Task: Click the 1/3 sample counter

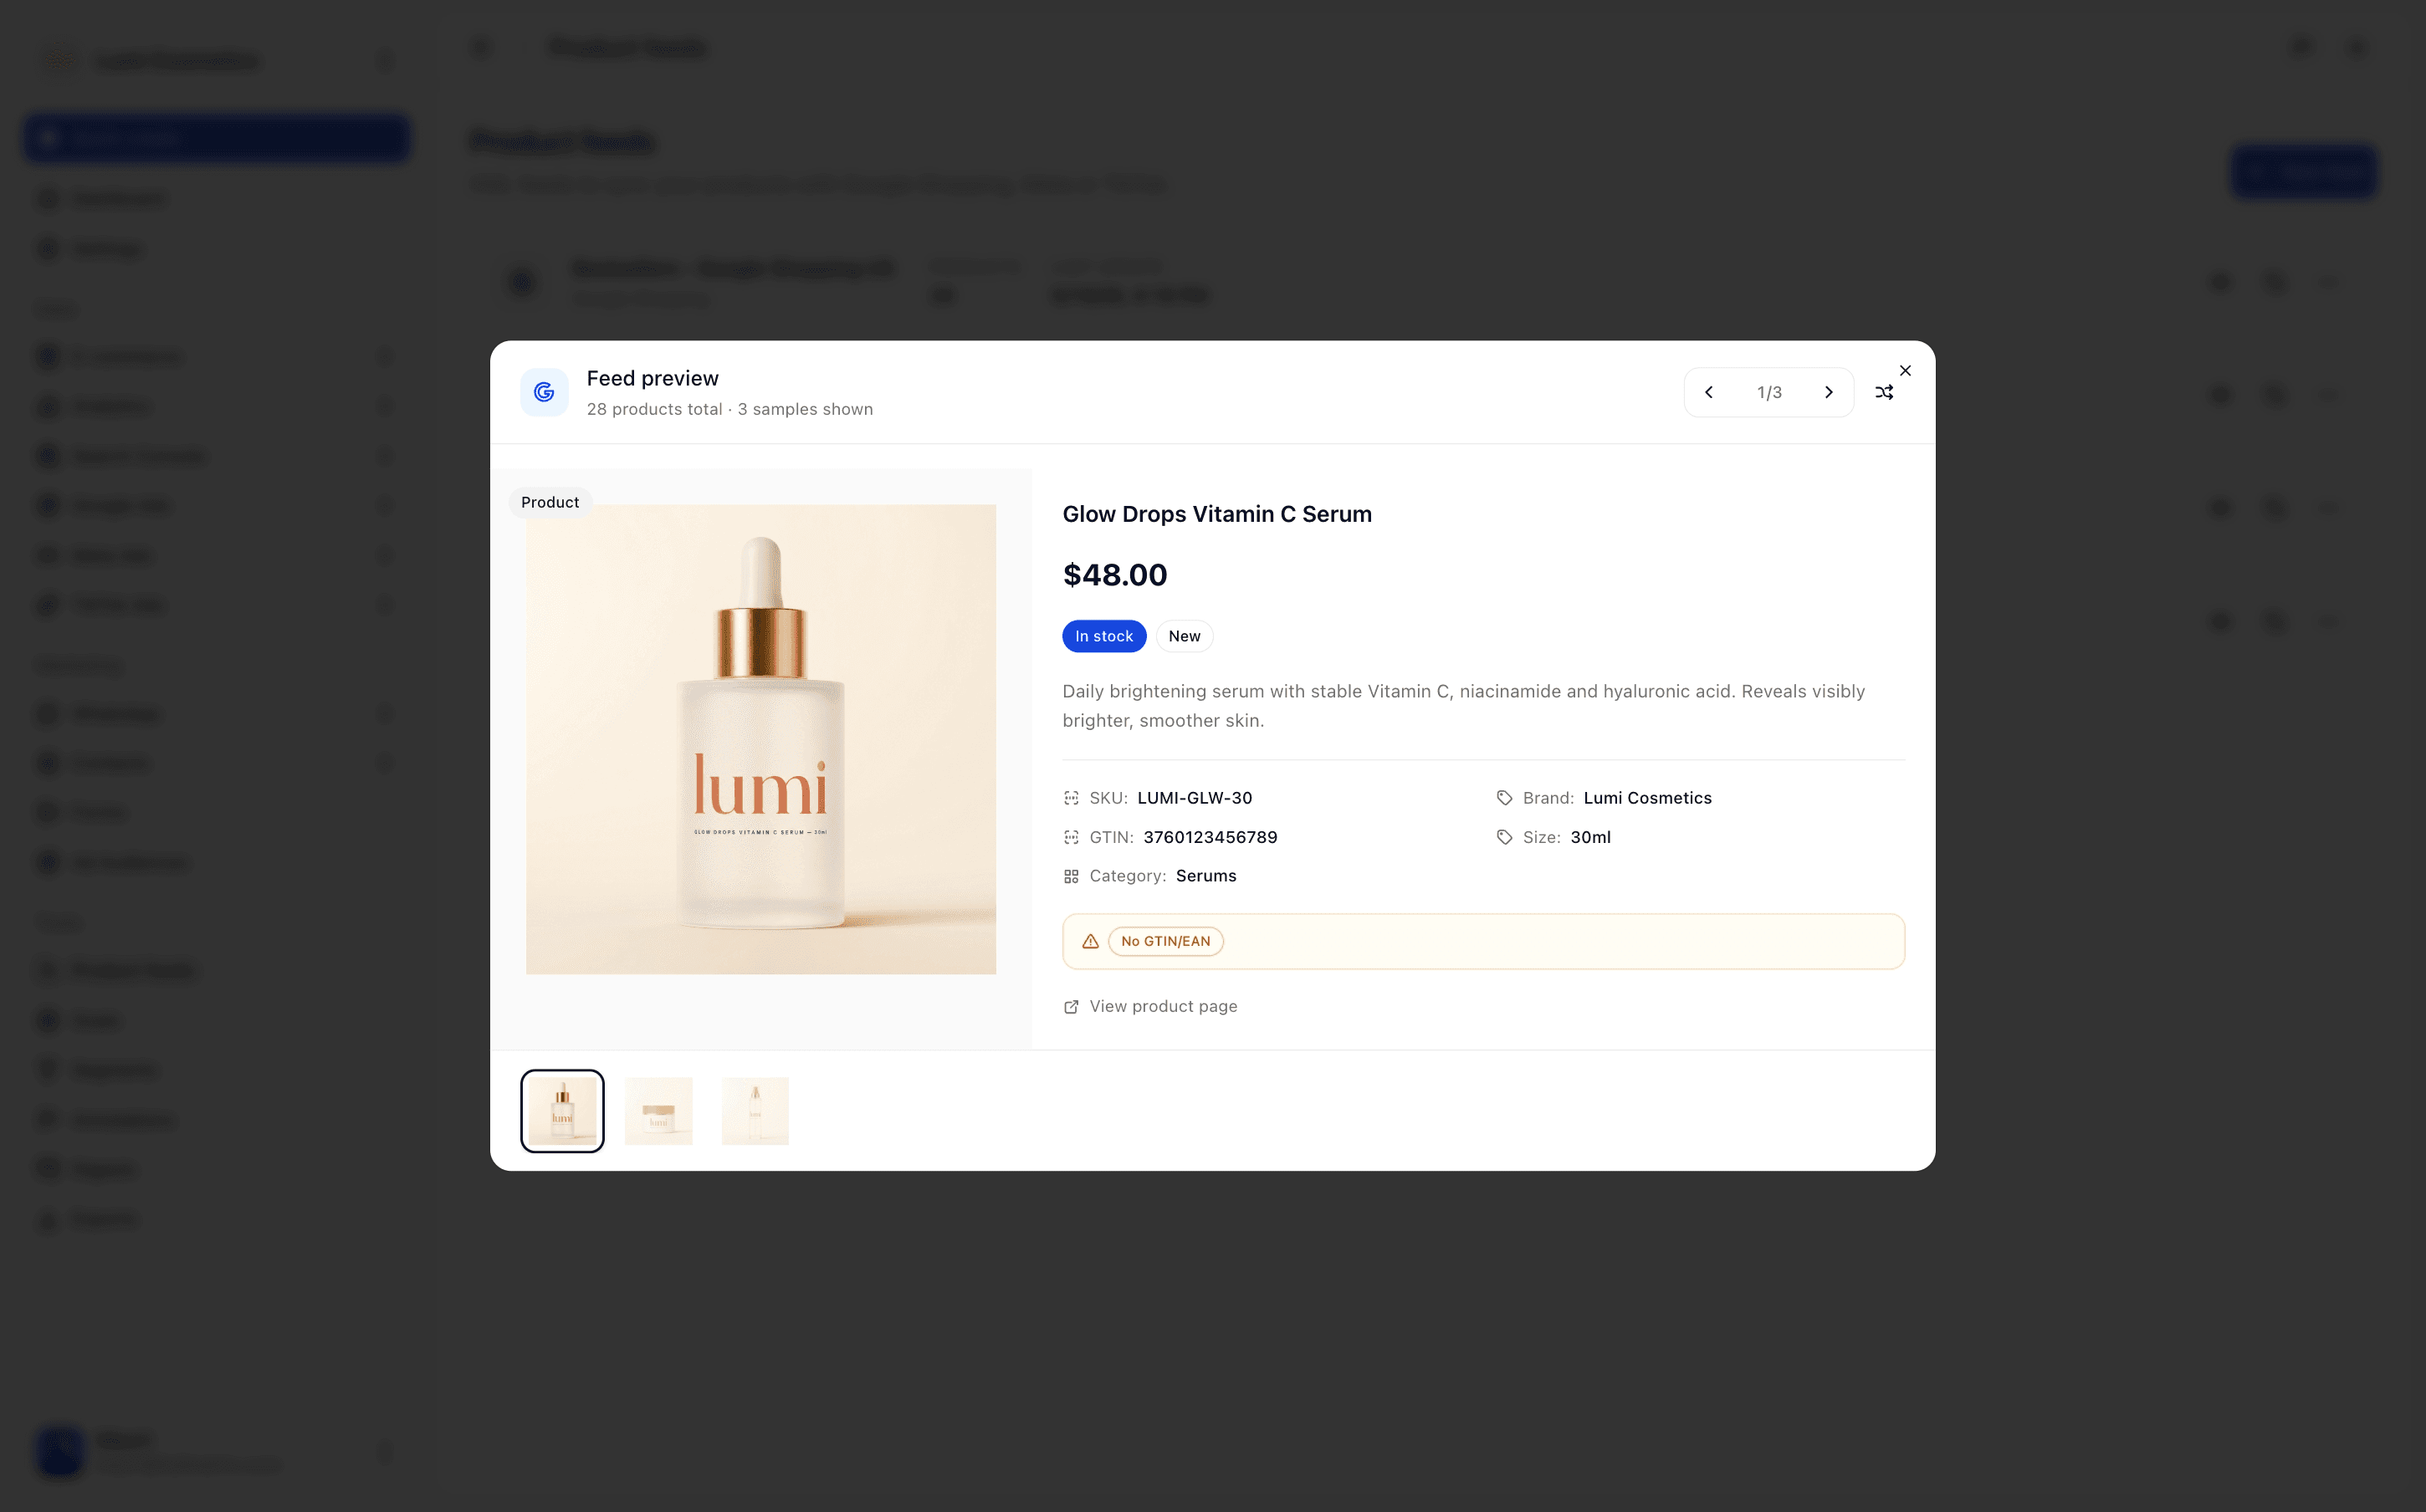Action: pos(1769,393)
